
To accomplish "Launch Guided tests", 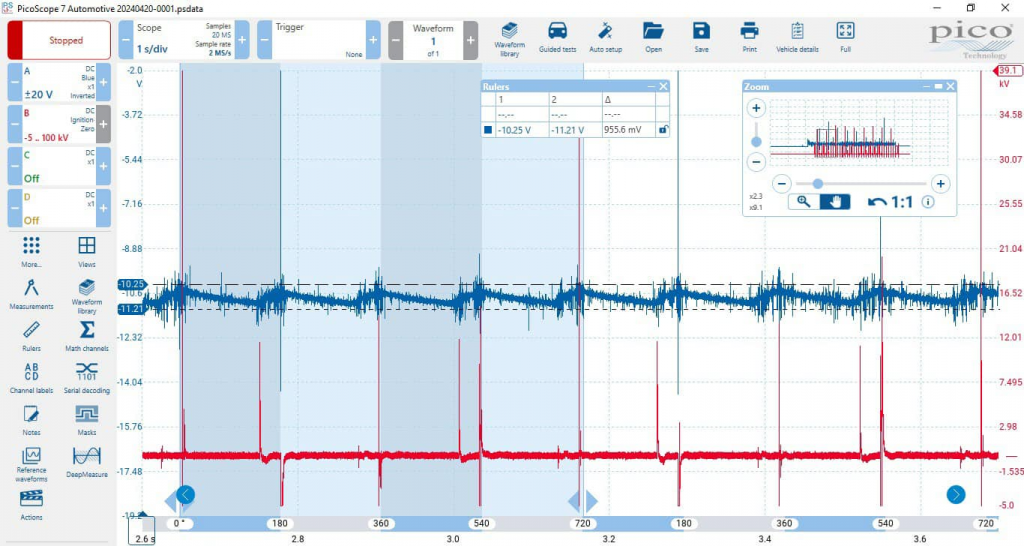I will (x=557, y=36).
